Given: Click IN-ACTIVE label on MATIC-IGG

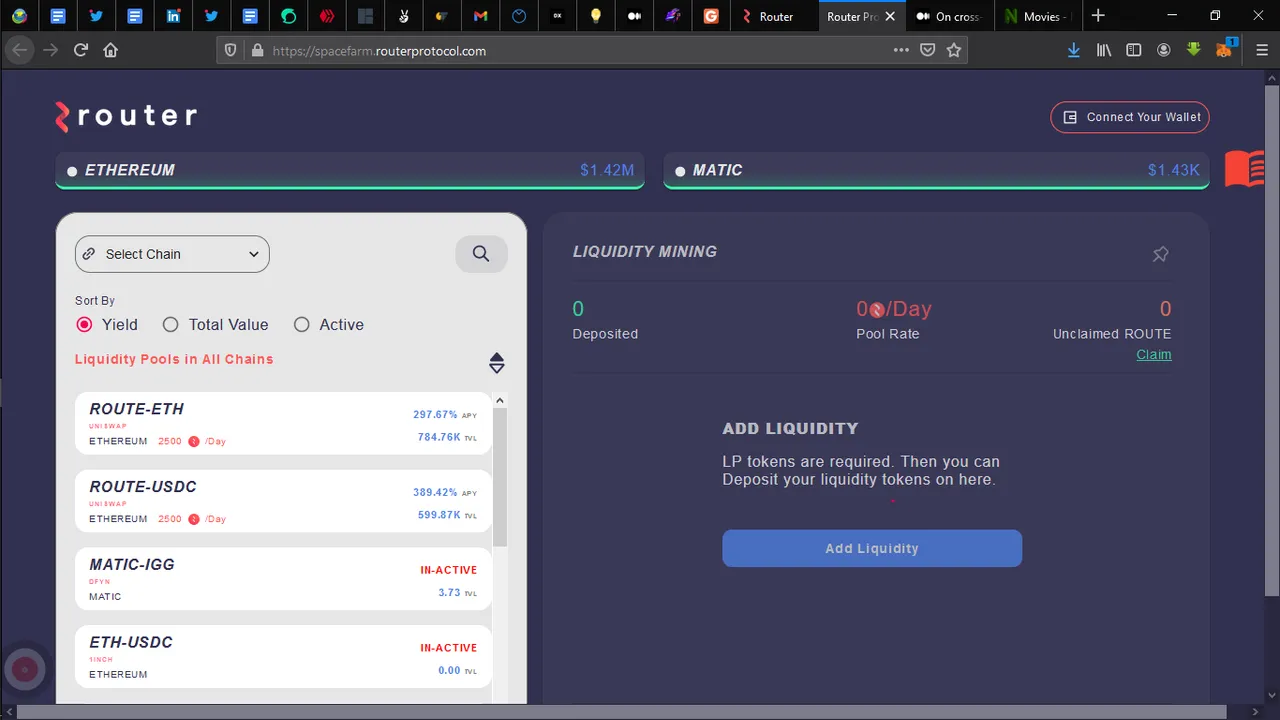Looking at the screenshot, I should [x=449, y=570].
